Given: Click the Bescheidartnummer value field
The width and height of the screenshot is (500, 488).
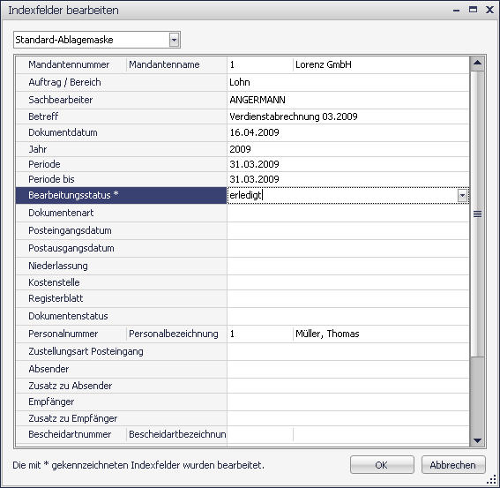Looking at the screenshot, I should click(260, 435).
